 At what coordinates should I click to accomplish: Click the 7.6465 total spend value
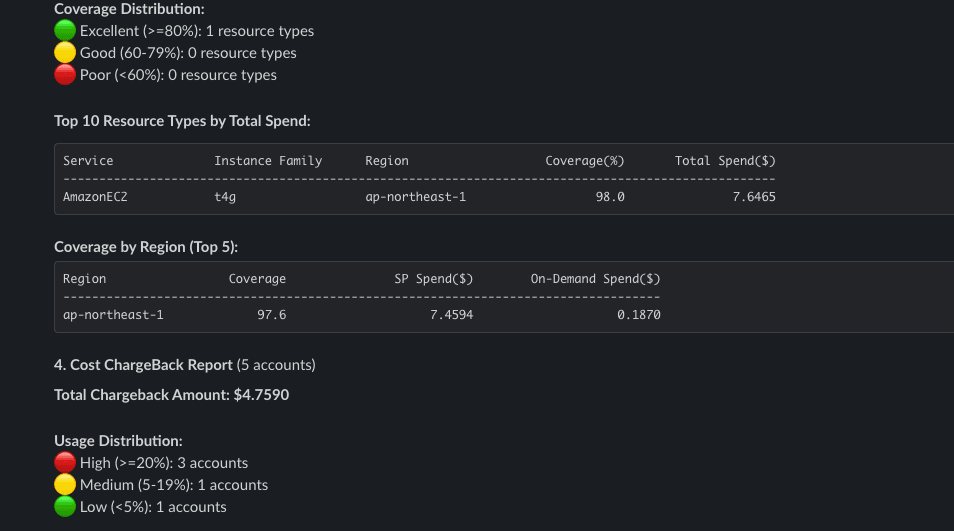tap(753, 197)
